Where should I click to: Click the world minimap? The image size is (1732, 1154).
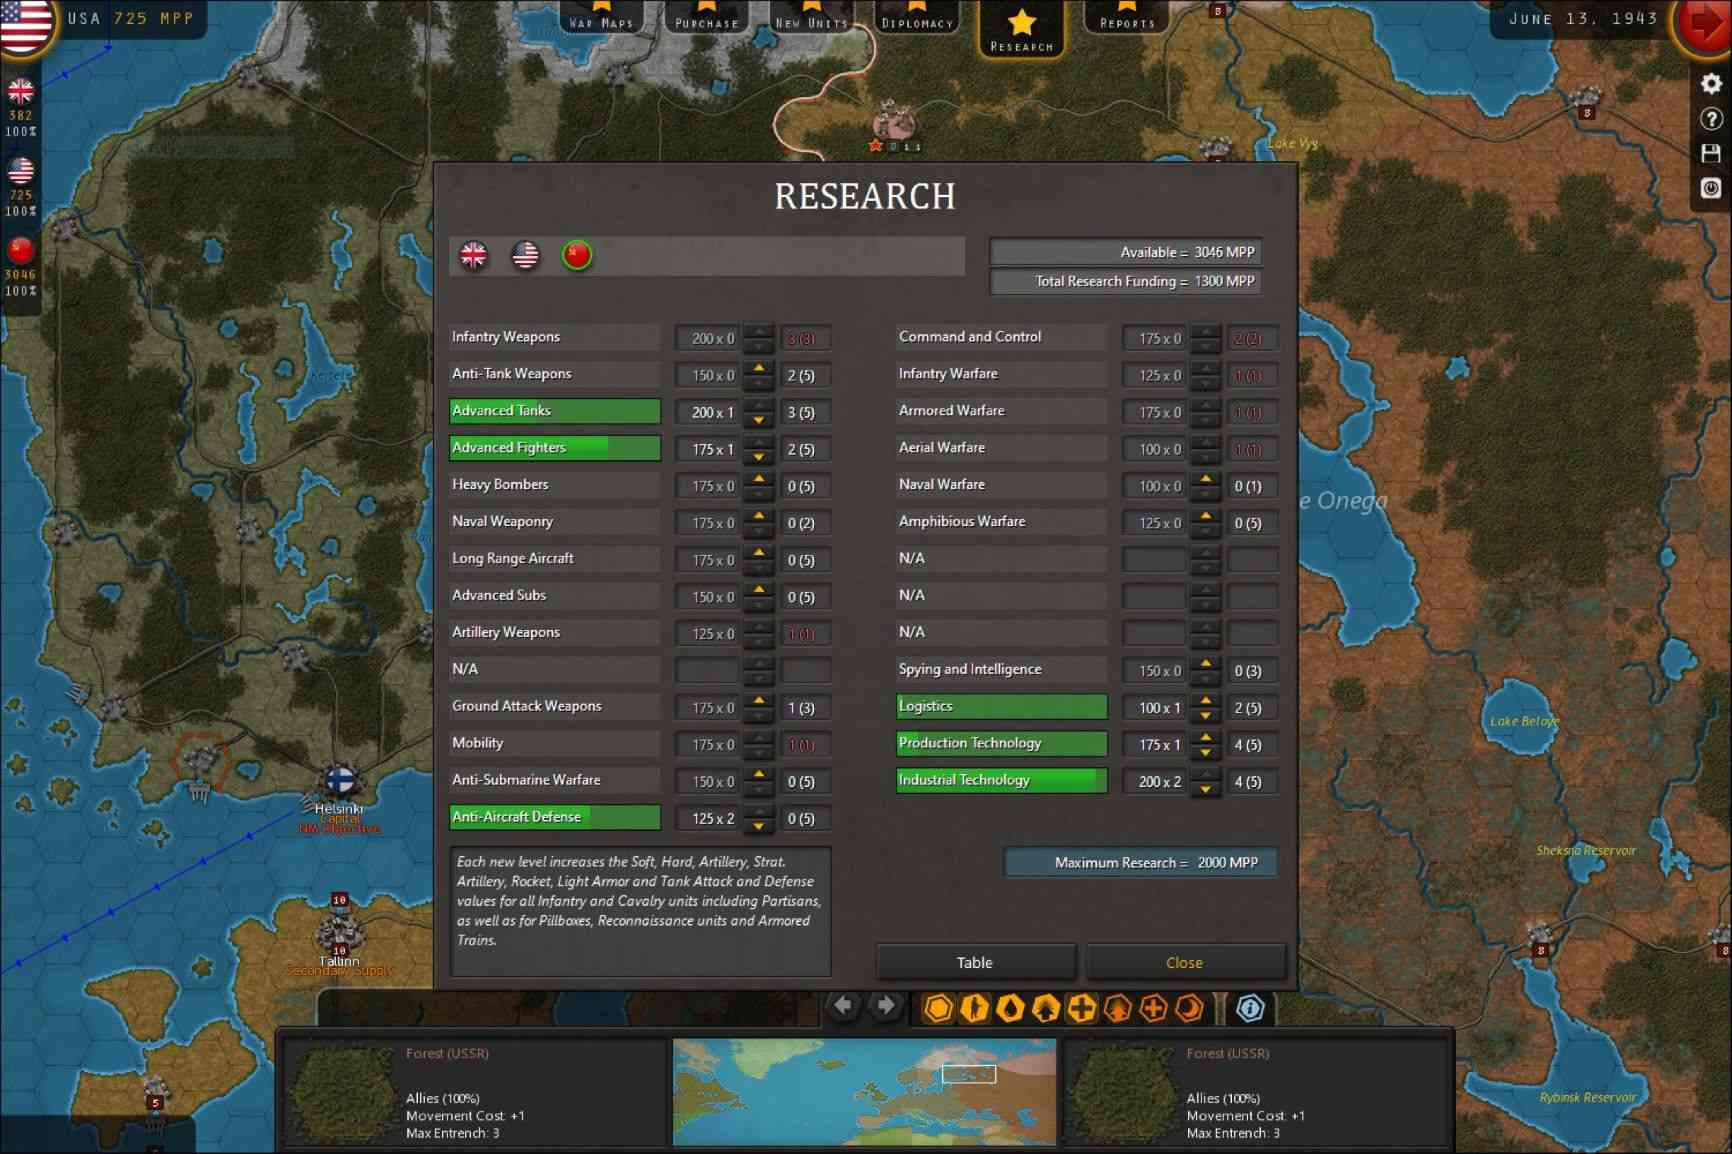coord(864,1092)
